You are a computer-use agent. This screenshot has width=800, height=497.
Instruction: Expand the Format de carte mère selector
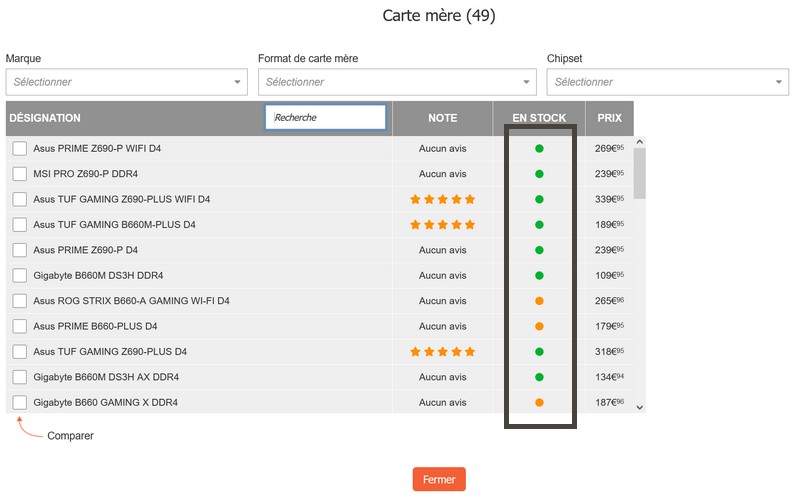tap(397, 82)
